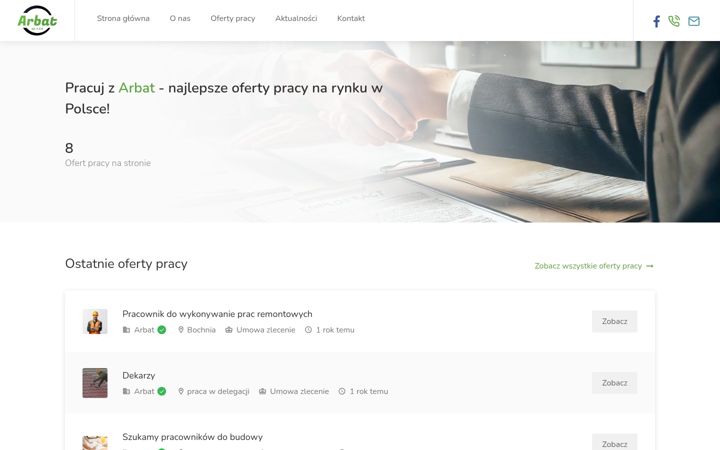Click Arbat company in Dekarzy row
The height and width of the screenshot is (450, 720).
pos(144,392)
